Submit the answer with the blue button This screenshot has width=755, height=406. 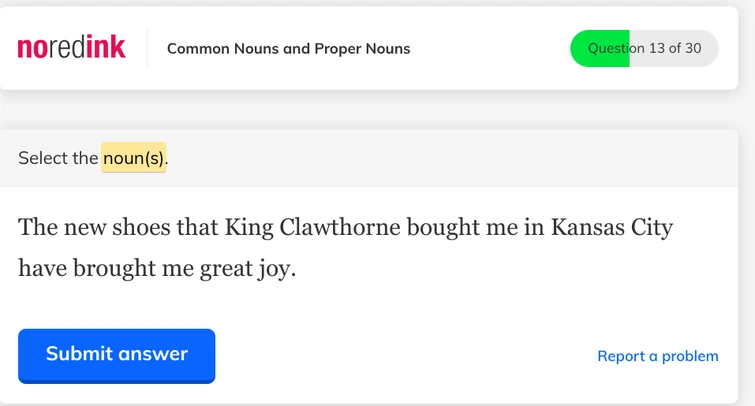116,354
